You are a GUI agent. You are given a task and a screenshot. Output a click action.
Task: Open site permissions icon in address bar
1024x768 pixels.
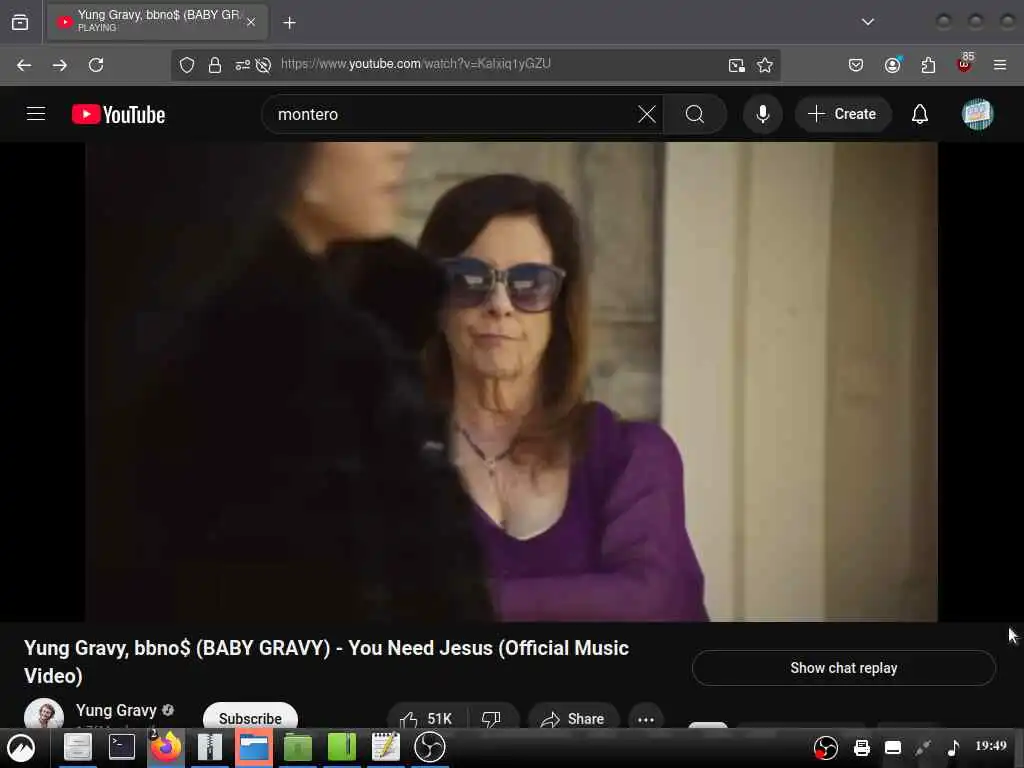[242, 65]
